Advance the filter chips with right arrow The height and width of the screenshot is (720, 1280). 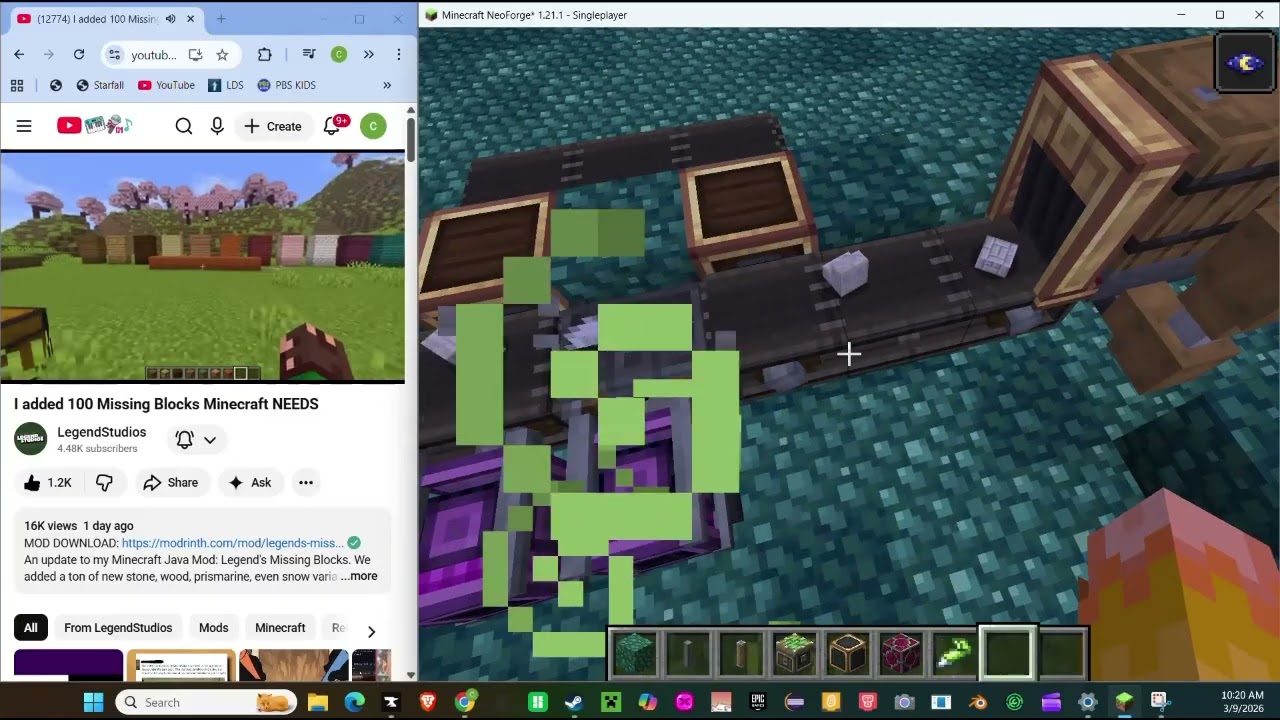coord(371,631)
